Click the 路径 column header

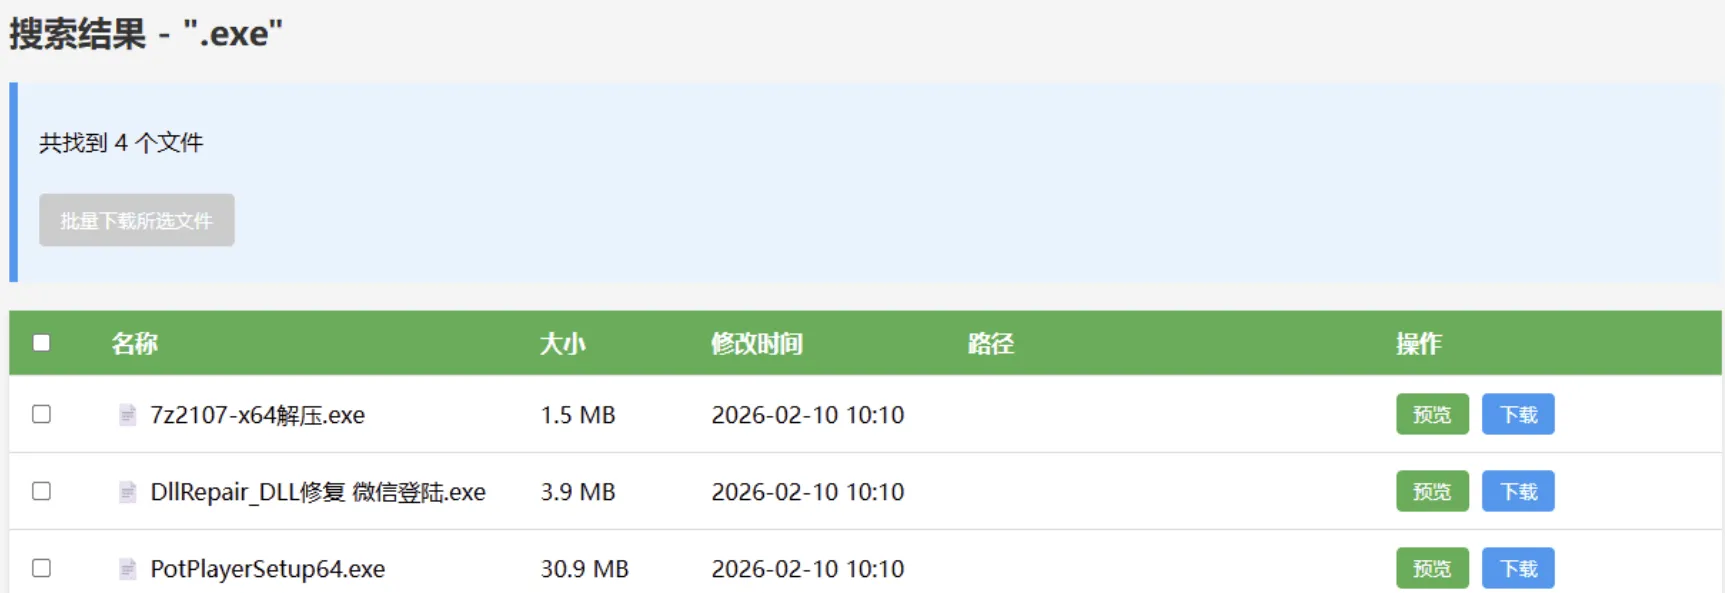(x=990, y=343)
